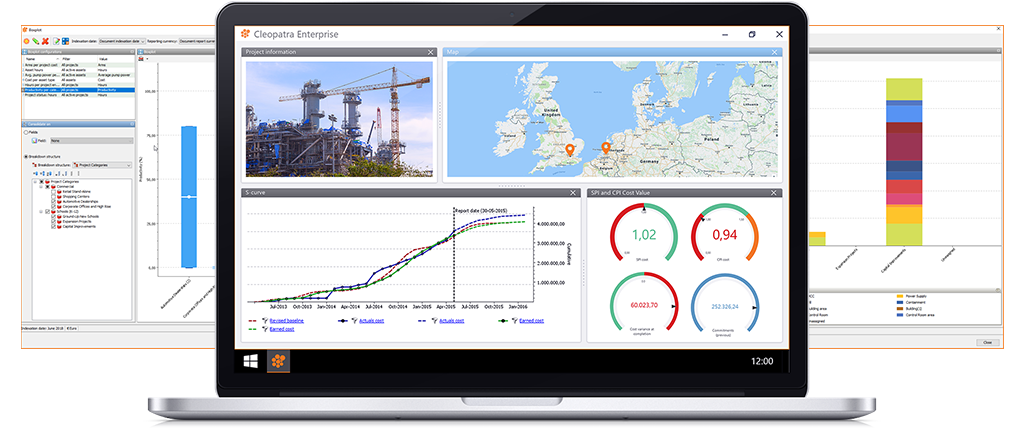Toggle the Capital Improvements checkbox

click(54, 226)
